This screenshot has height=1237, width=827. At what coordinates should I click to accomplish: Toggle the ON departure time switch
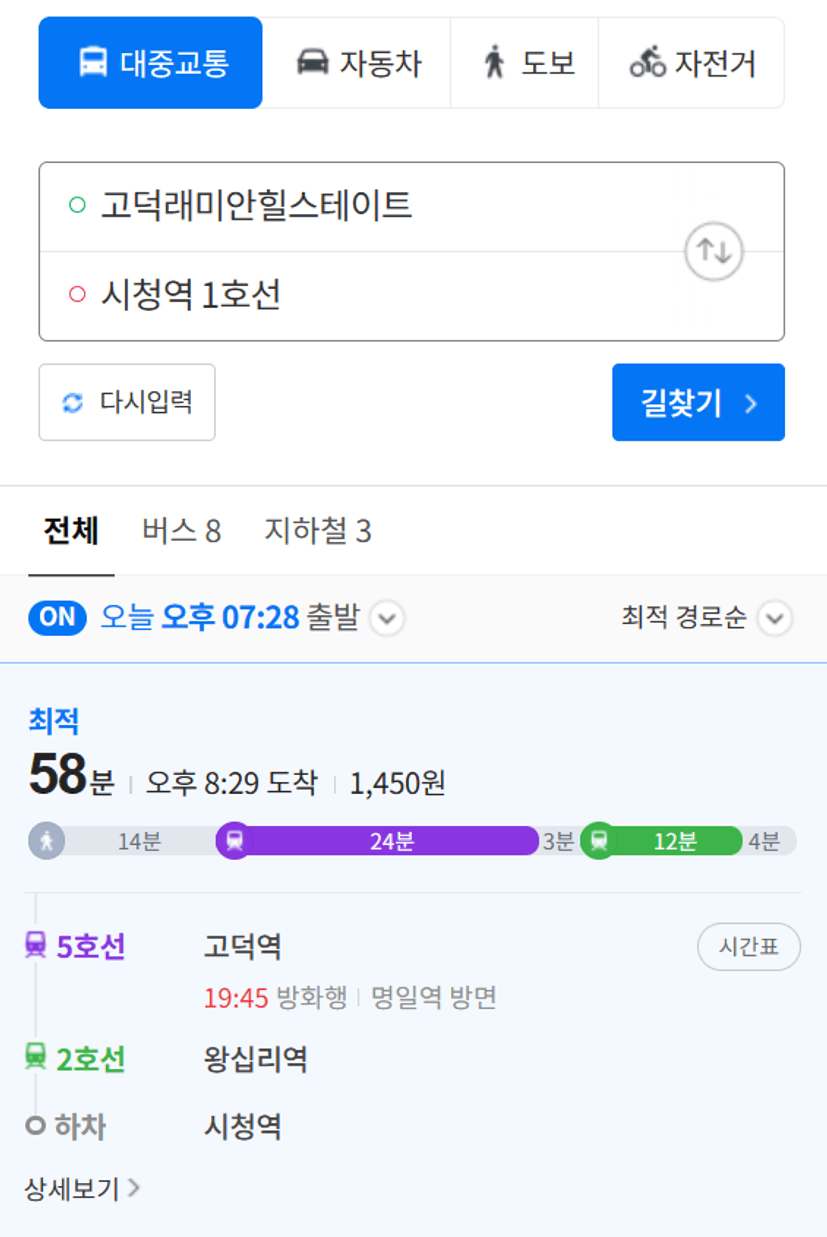tap(58, 618)
